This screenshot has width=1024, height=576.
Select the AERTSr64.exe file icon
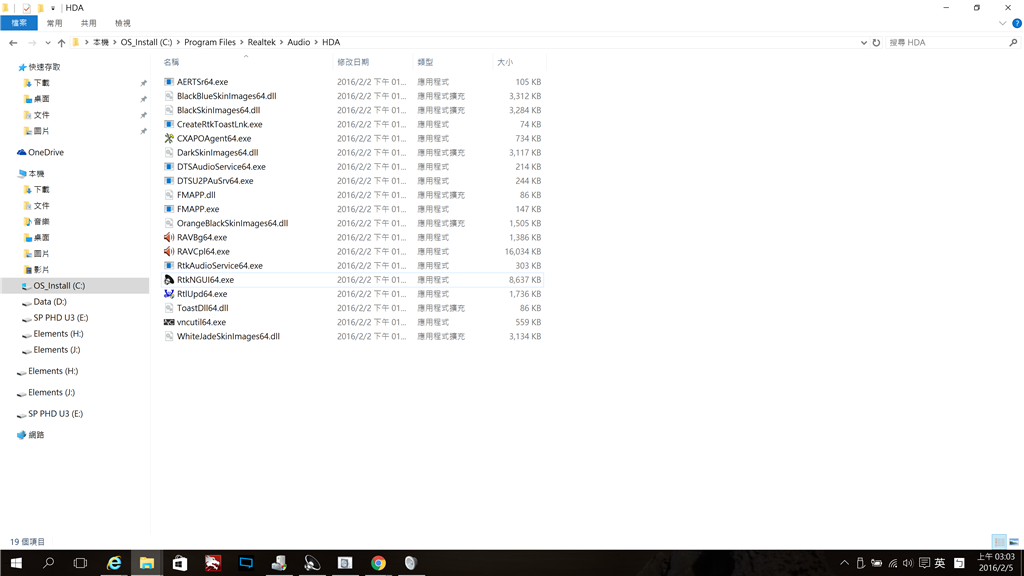168,82
